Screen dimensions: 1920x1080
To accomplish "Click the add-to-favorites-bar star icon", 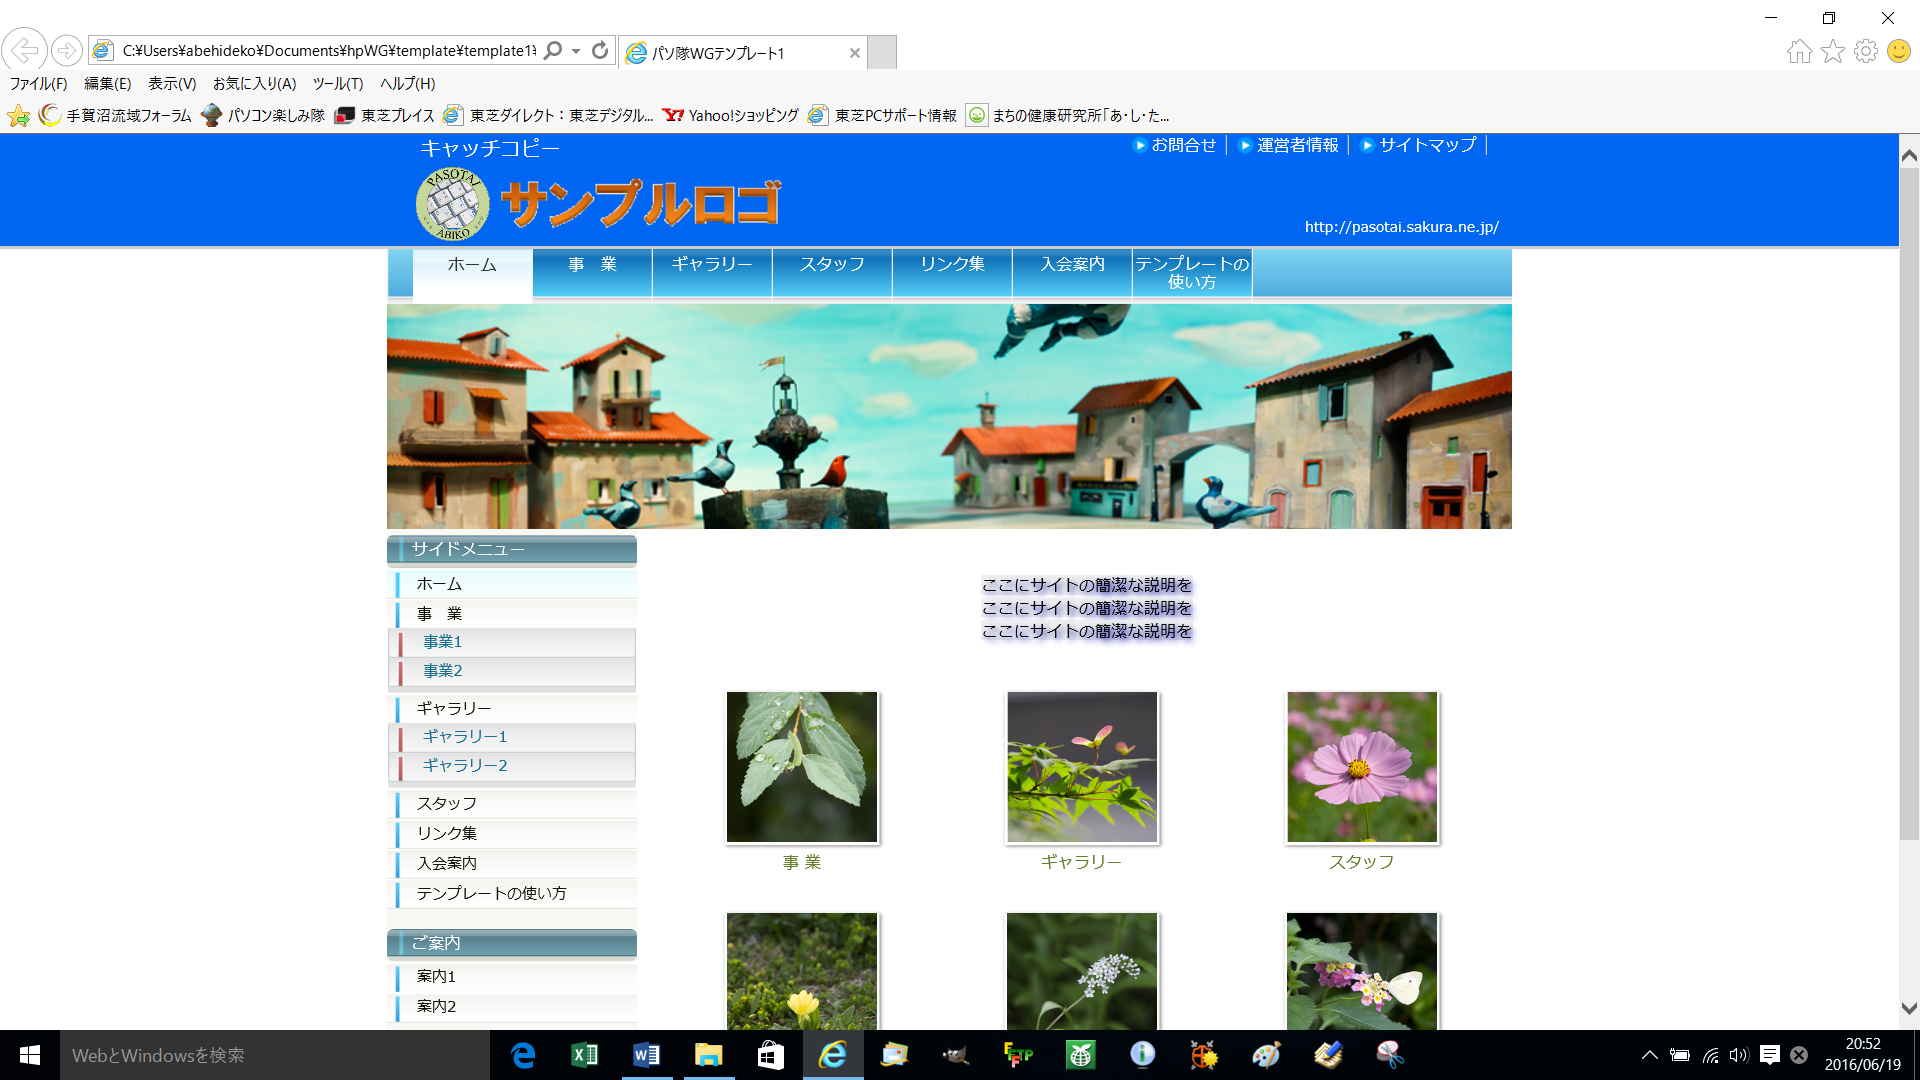I will click(19, 116).
